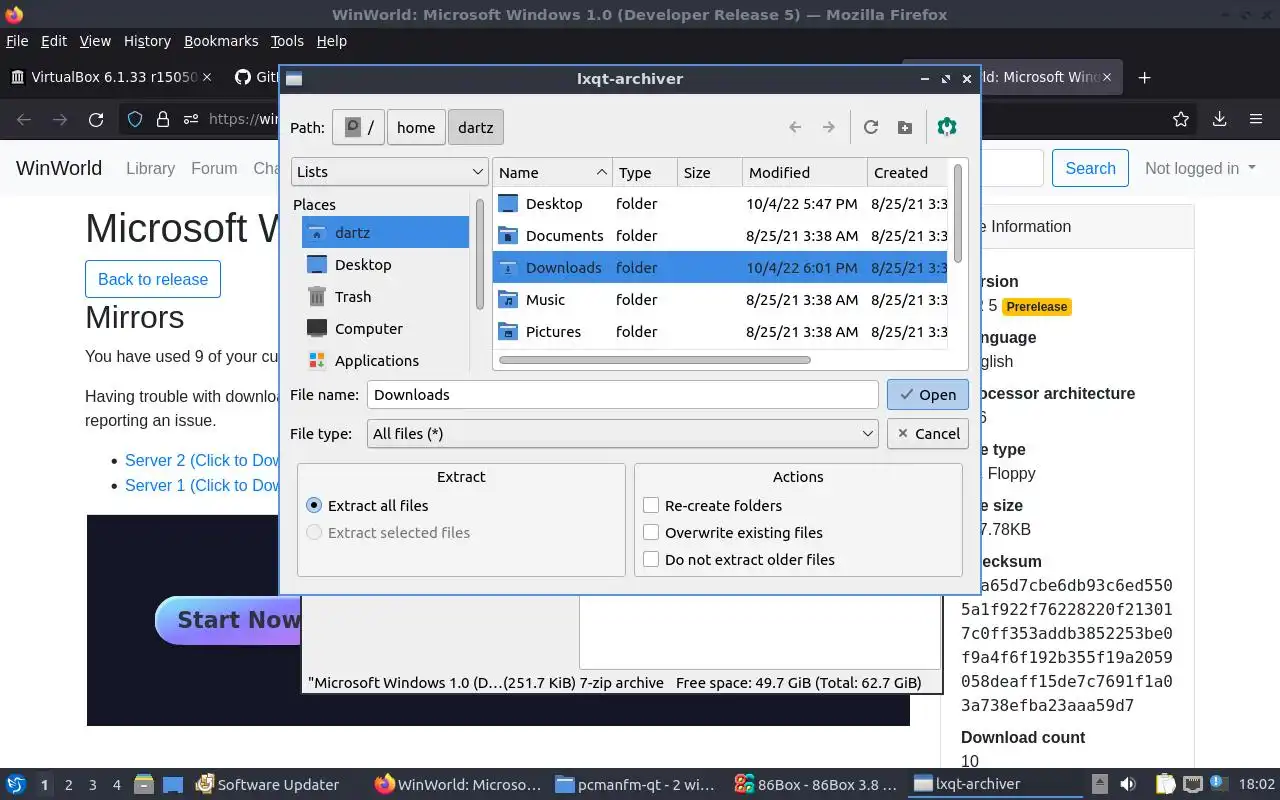Click the home path segment button
The image size is (1280, 800).
click(416, 127)
